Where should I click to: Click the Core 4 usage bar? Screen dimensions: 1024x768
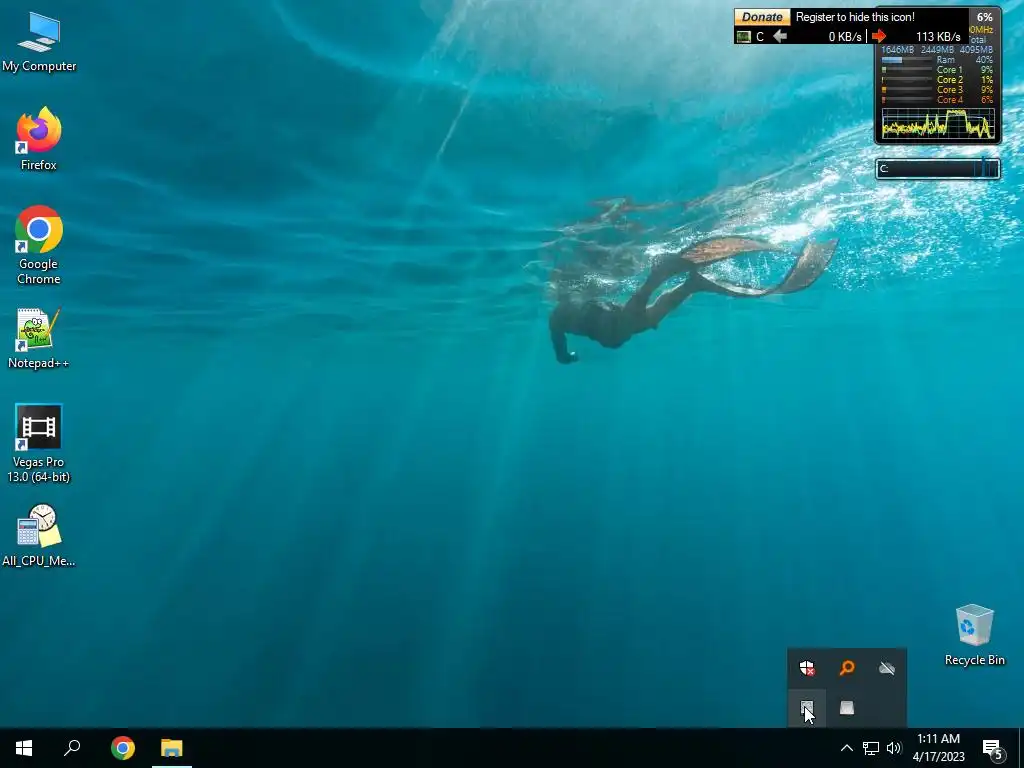[x=906, y=100]
